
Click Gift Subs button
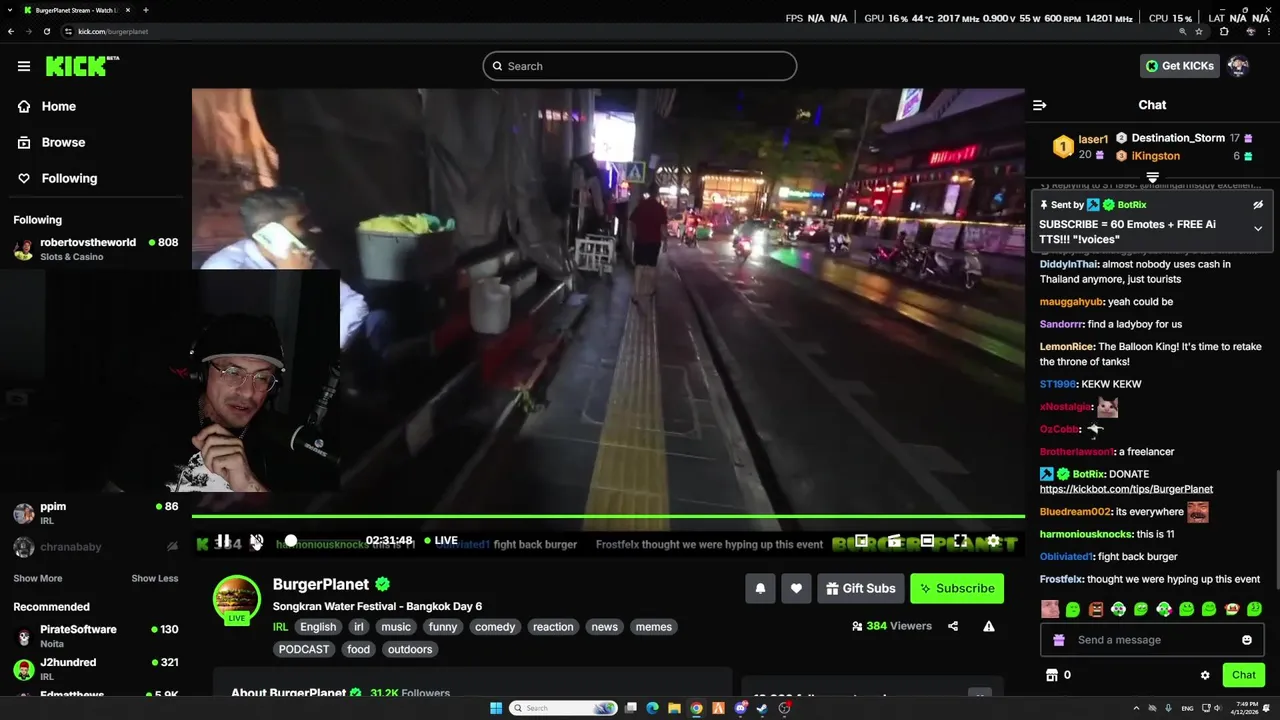coord(861,588)
